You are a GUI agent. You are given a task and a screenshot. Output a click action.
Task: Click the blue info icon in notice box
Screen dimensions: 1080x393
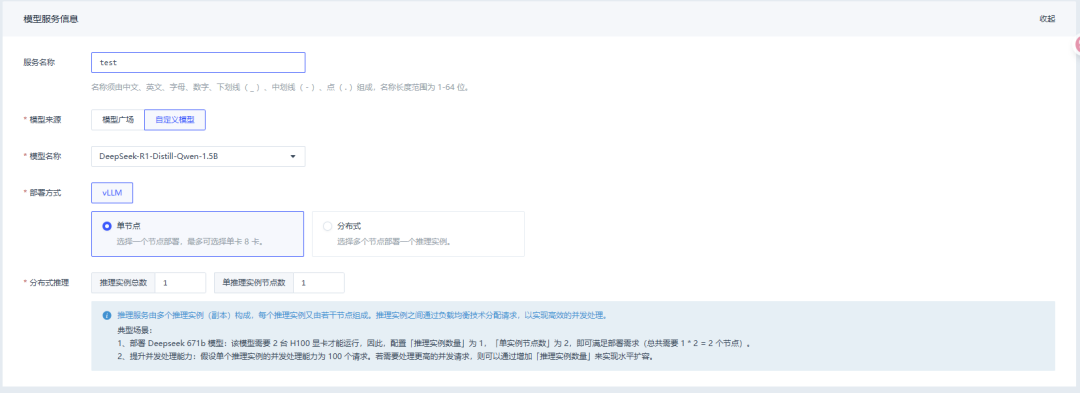107,315
